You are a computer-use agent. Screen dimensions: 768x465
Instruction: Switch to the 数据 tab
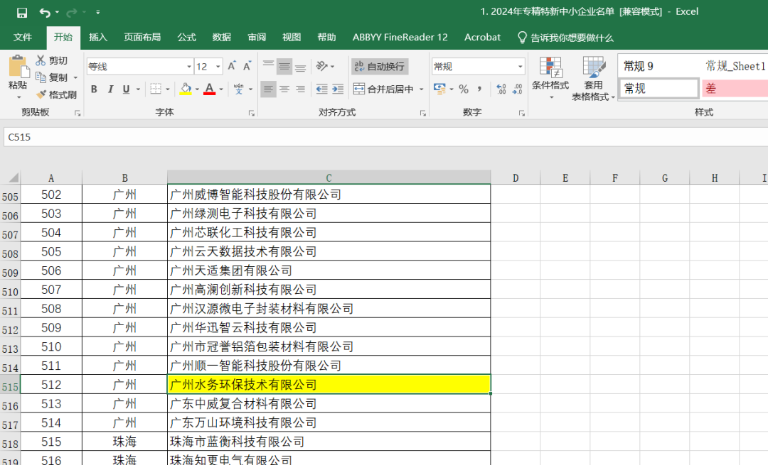[x=221, y=37]
